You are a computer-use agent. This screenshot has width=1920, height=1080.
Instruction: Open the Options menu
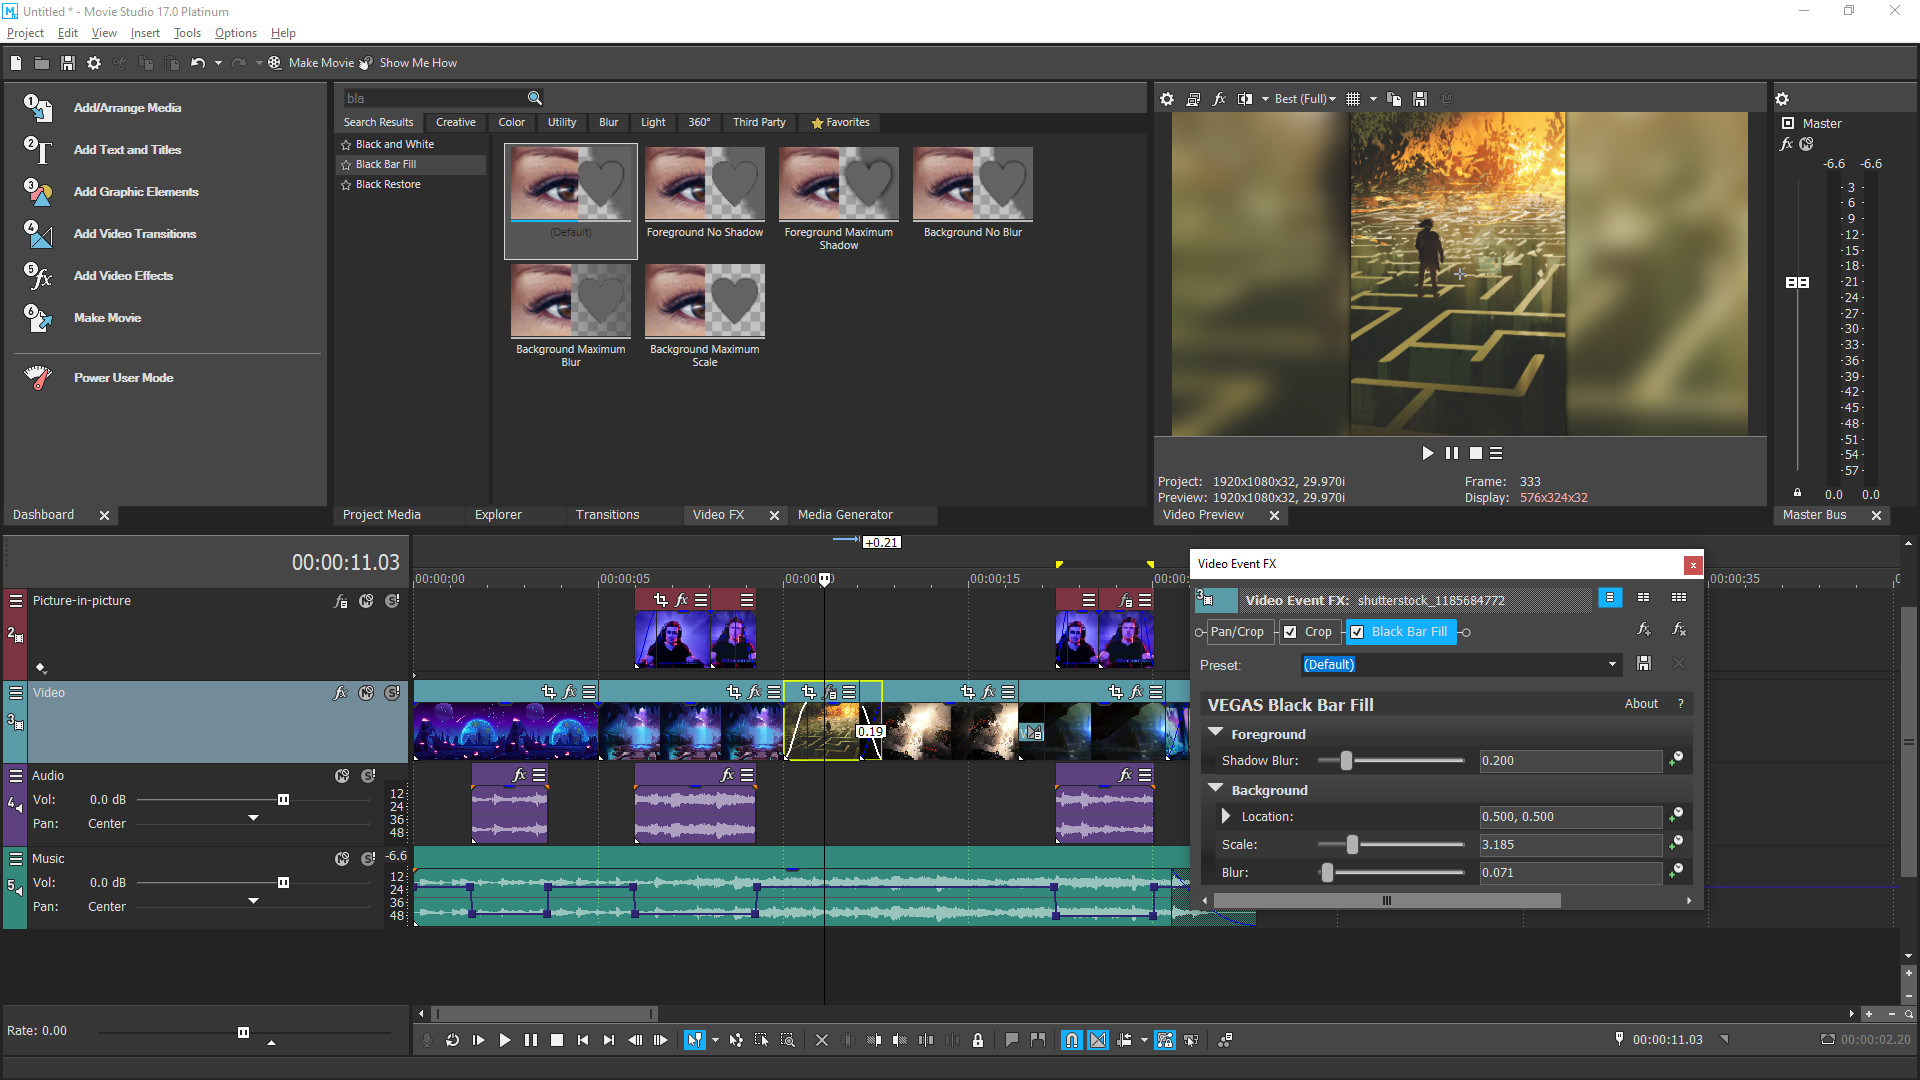point(235,32)
